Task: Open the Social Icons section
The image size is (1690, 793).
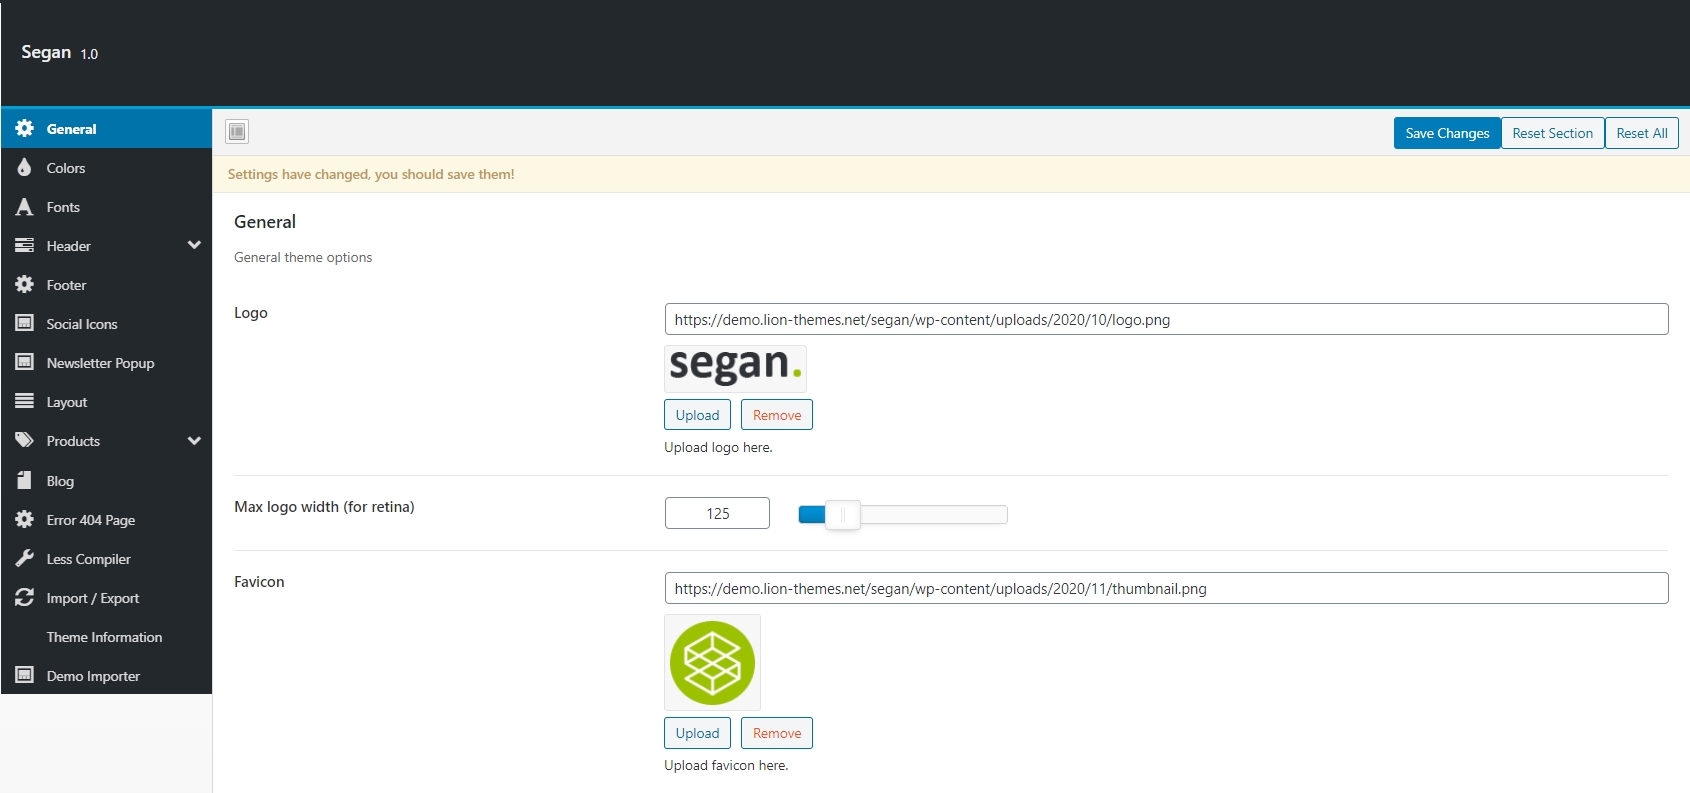Action: [82, 324]
